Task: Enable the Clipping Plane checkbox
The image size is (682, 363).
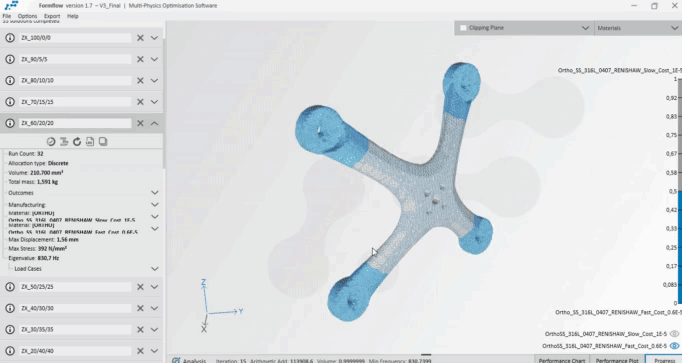Action: tap(463, 28)
